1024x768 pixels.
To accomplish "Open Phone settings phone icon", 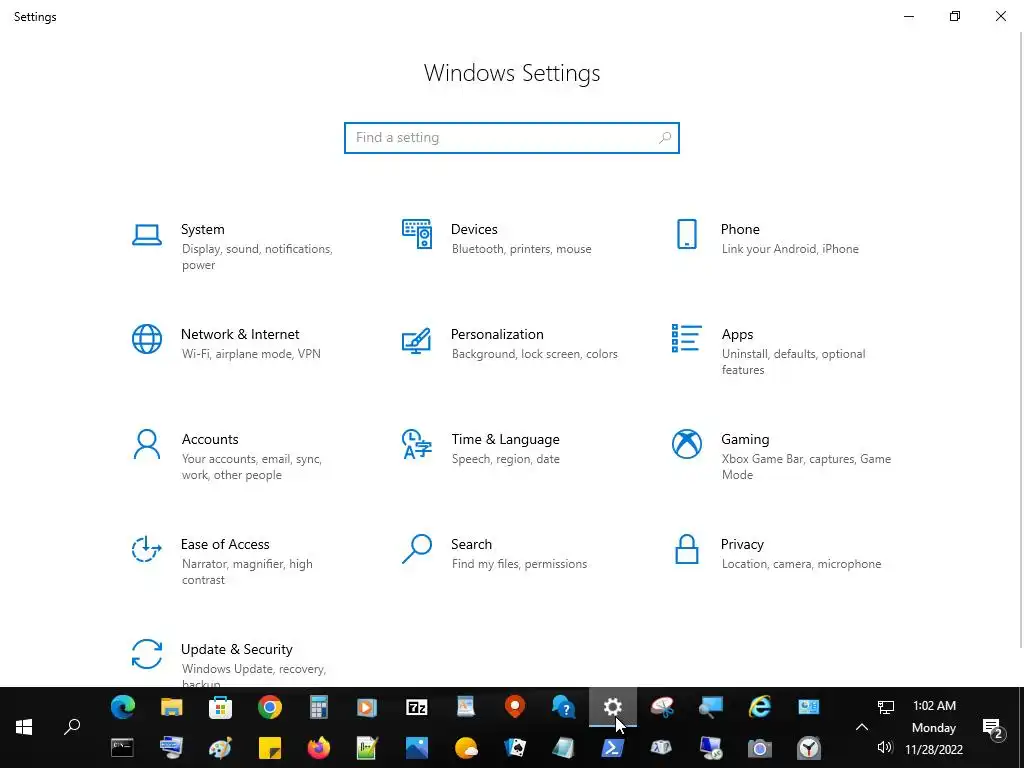I will point(686,234).
